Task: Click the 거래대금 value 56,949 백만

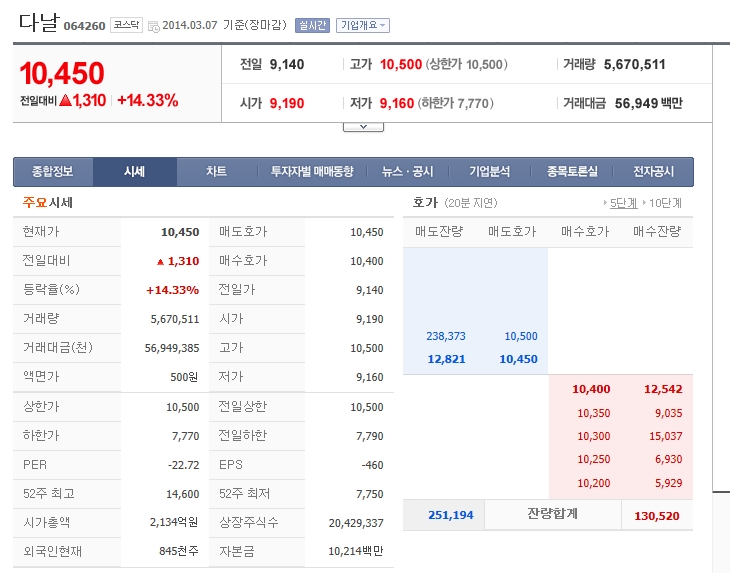Action: [649, 103]
